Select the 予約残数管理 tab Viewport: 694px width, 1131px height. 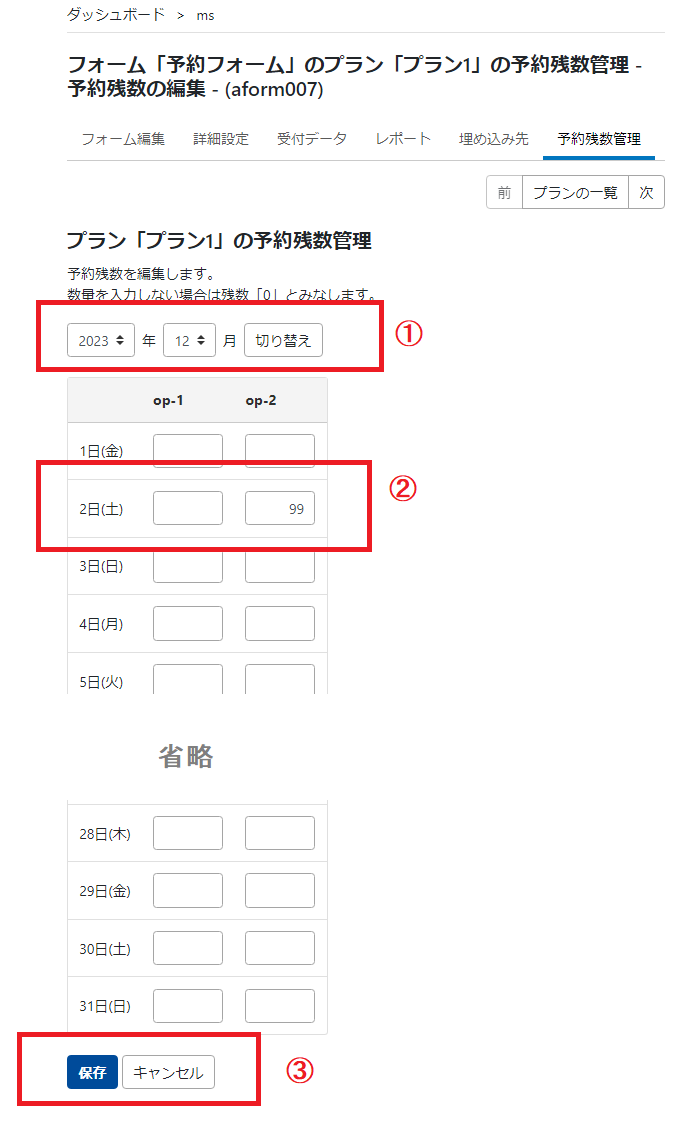[x=598, y=140]
